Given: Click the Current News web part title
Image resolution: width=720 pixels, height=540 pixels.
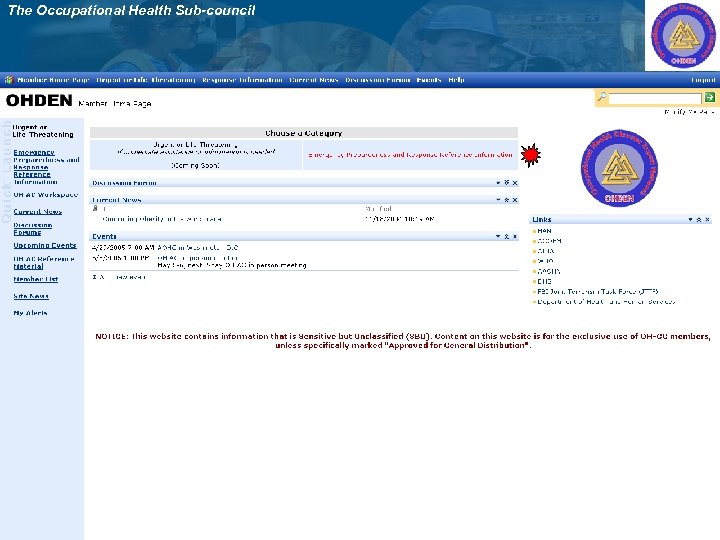Looking at the screenshot, I should click(117, 200).
